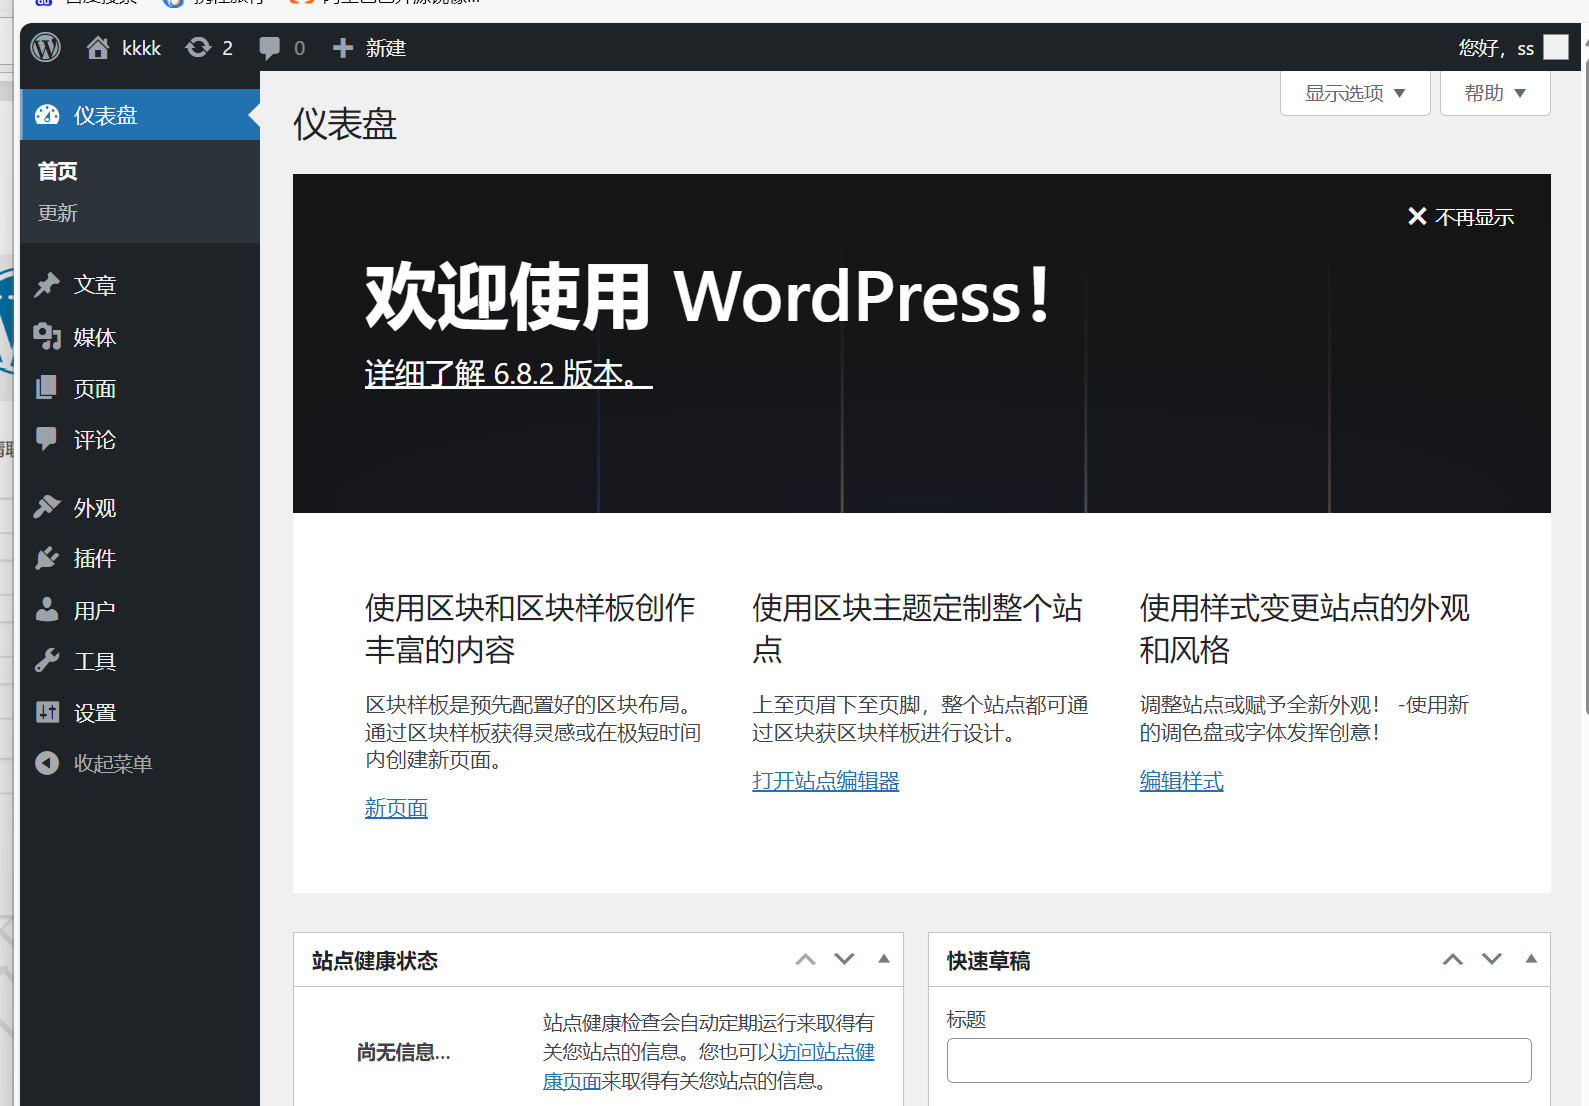Click the 标题 input field

coord(1239,1060)
